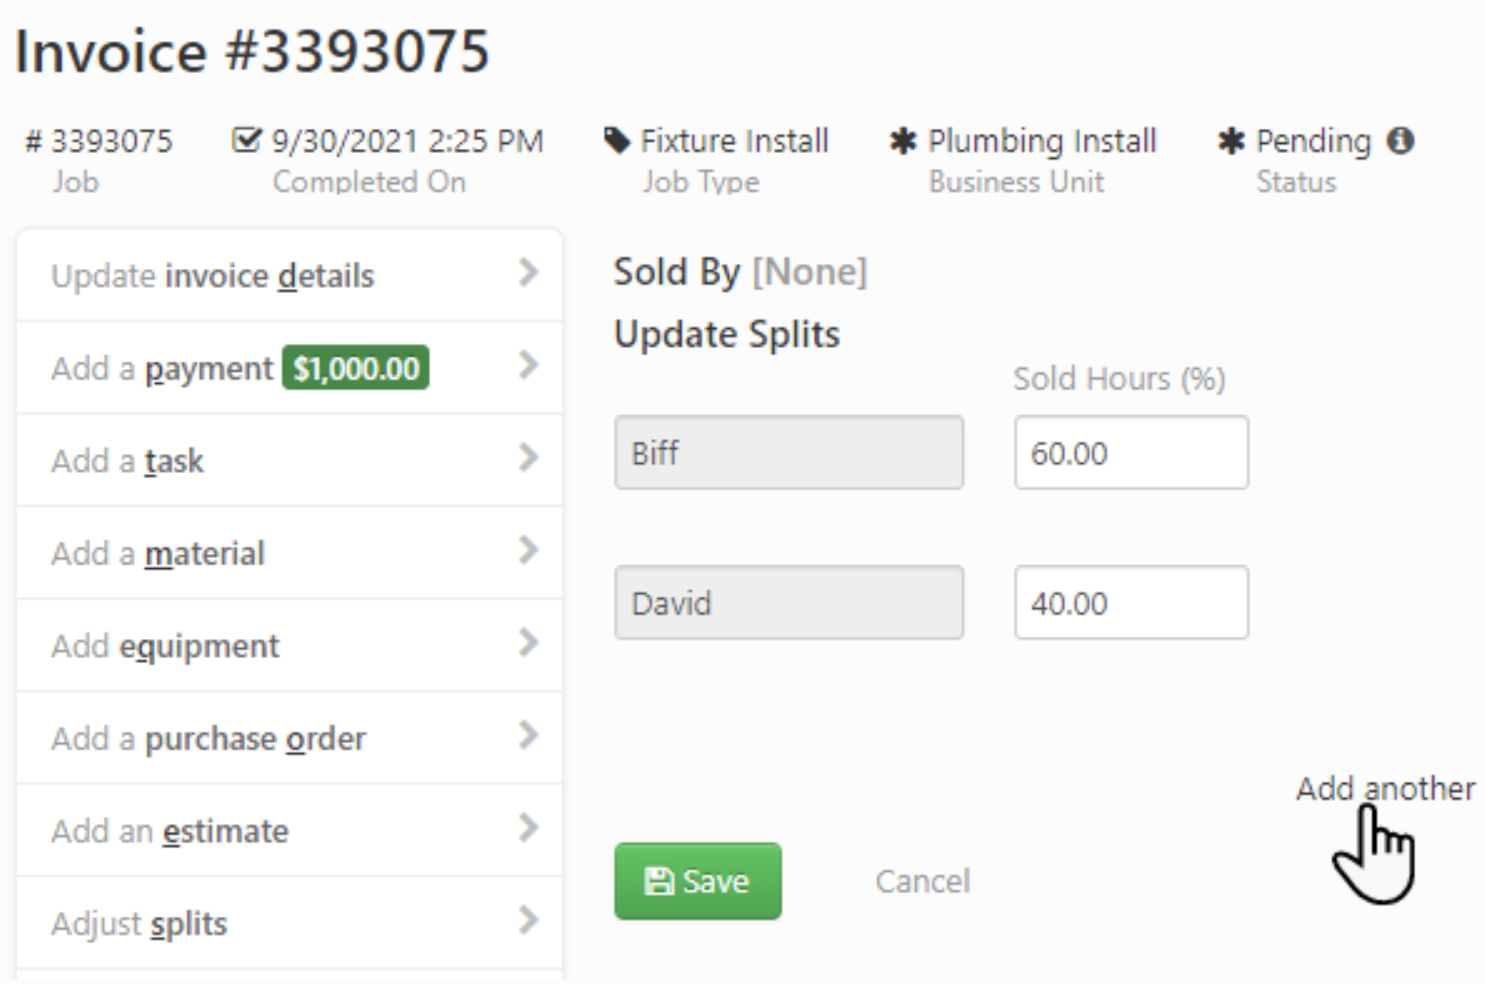
Task: Expand the Add an estimate chevron
Action: click(x=530, y=830)
